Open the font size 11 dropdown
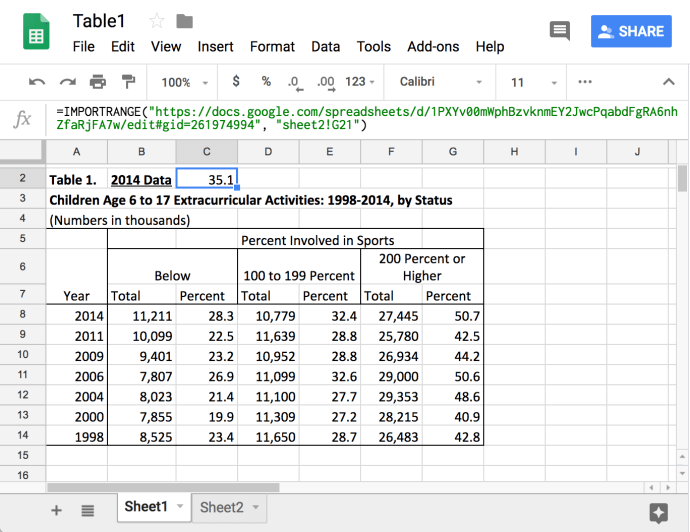 530,82
